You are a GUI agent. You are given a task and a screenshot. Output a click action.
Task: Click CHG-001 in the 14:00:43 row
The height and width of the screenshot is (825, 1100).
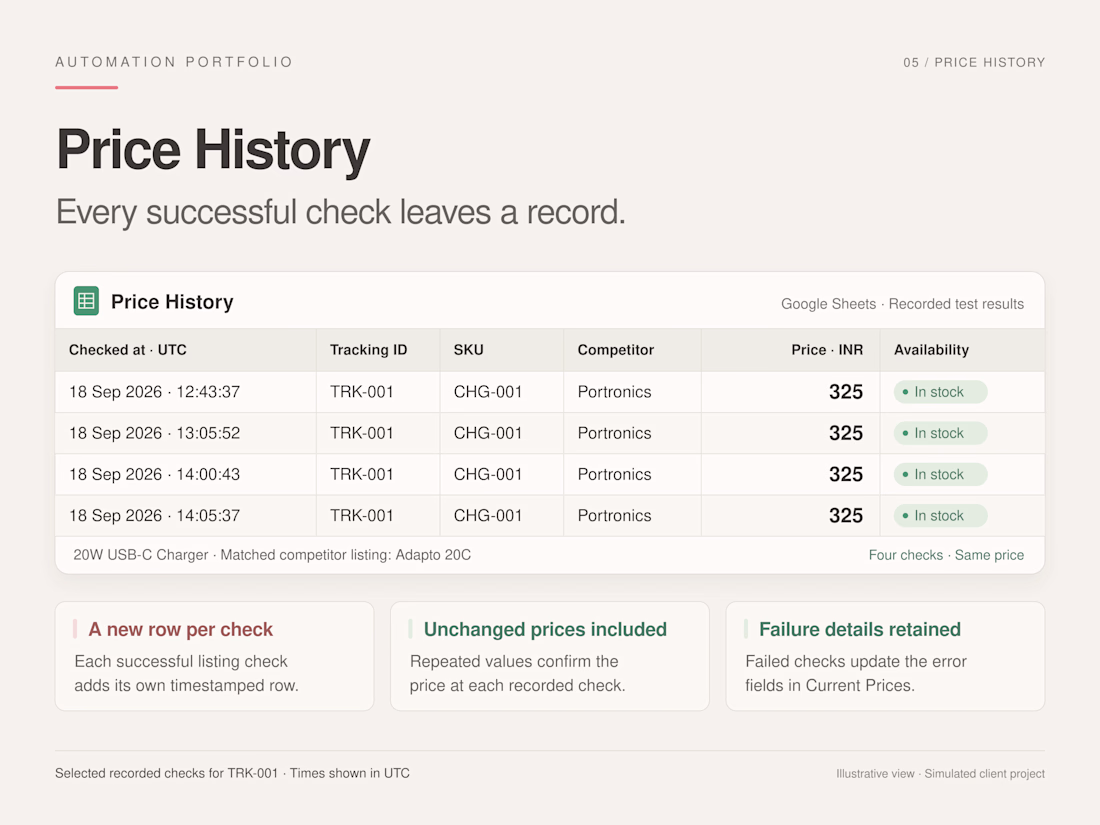488,474
